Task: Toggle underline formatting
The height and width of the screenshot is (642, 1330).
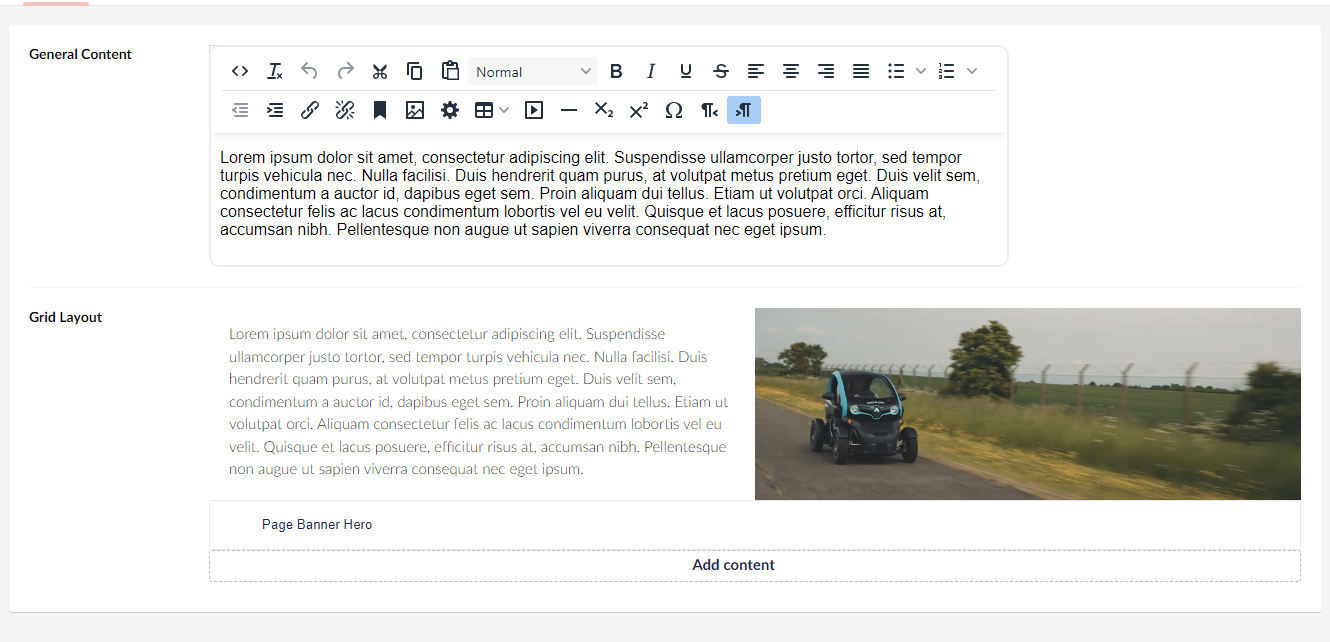Action: 686,71
